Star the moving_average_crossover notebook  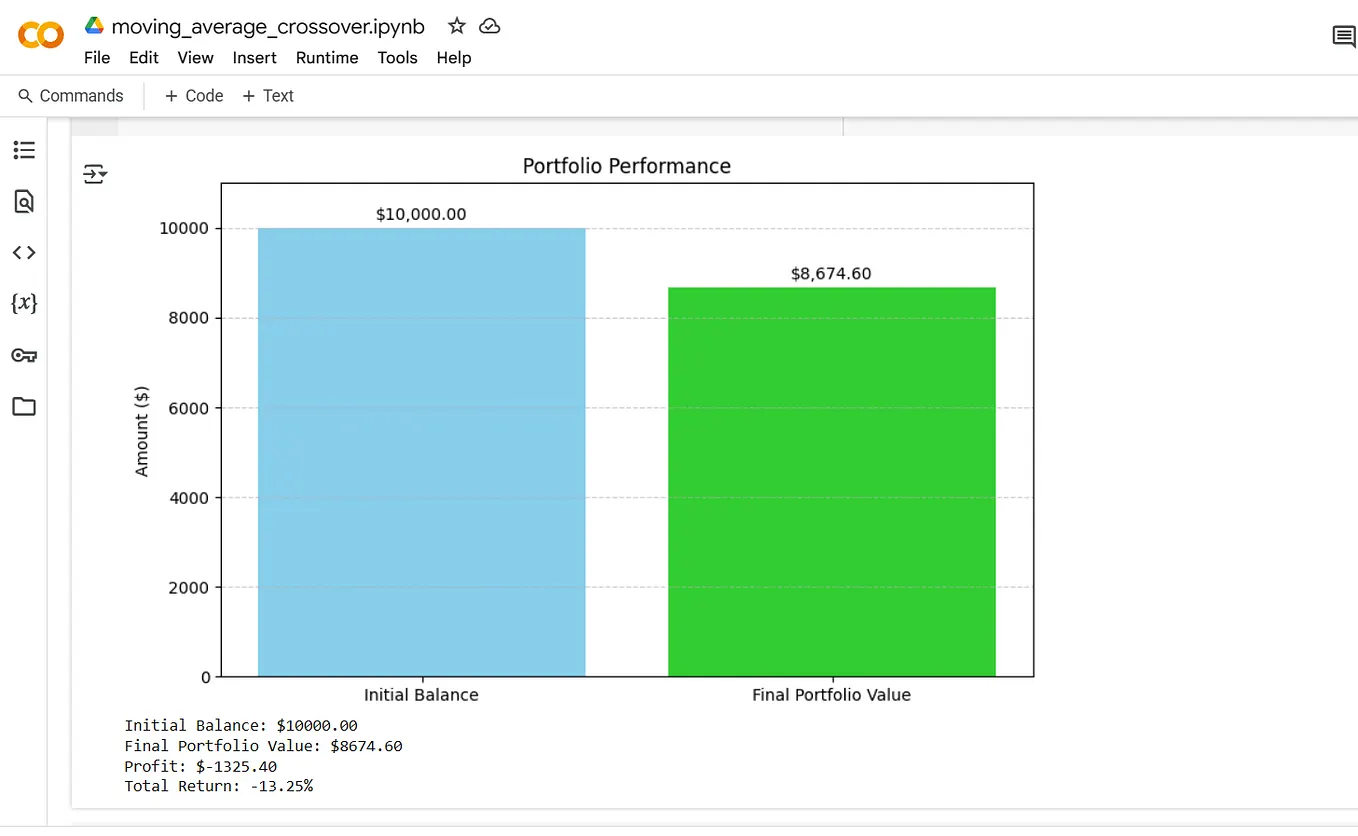(x=456, y=26)
